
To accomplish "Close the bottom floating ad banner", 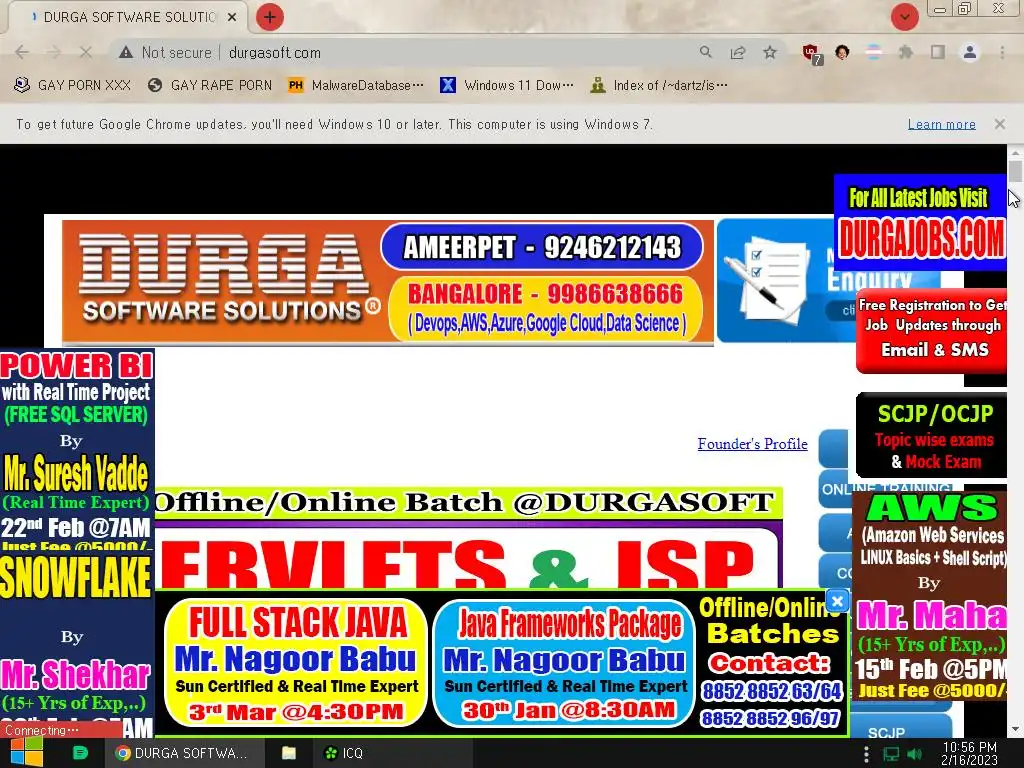I will (837, 600).
